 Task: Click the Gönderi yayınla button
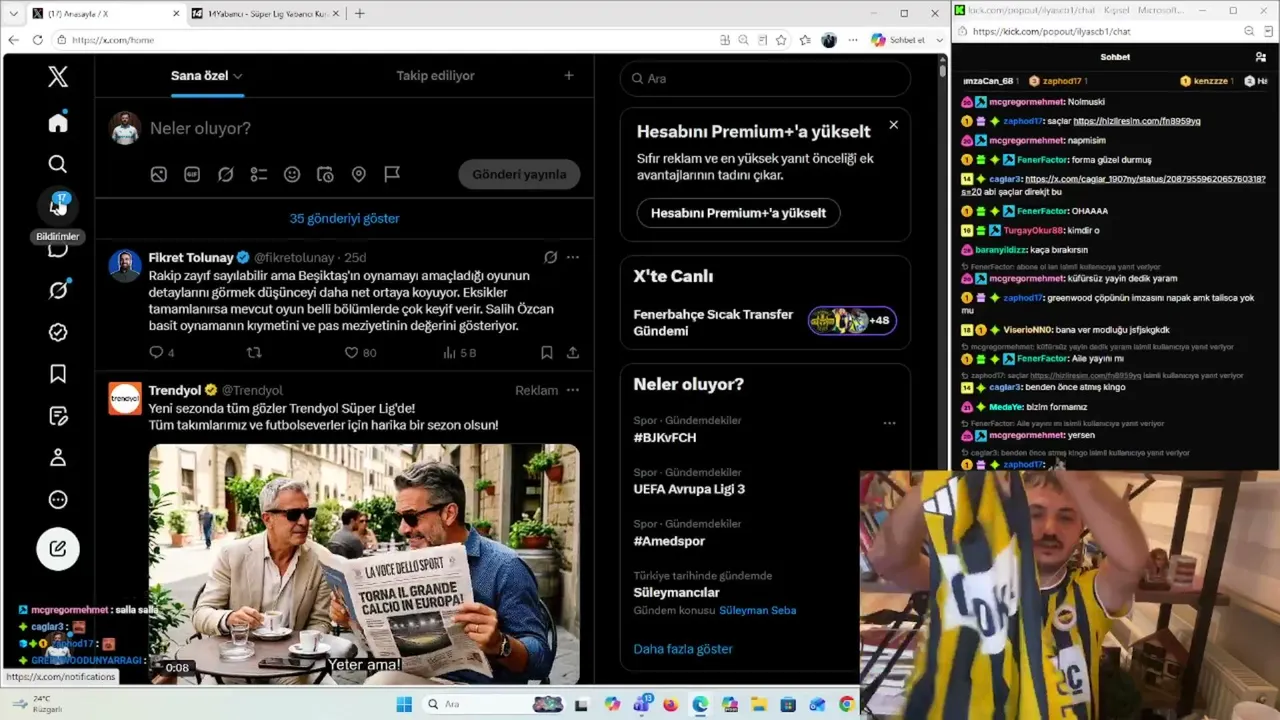pyautogui.click(x=519, y=174)
